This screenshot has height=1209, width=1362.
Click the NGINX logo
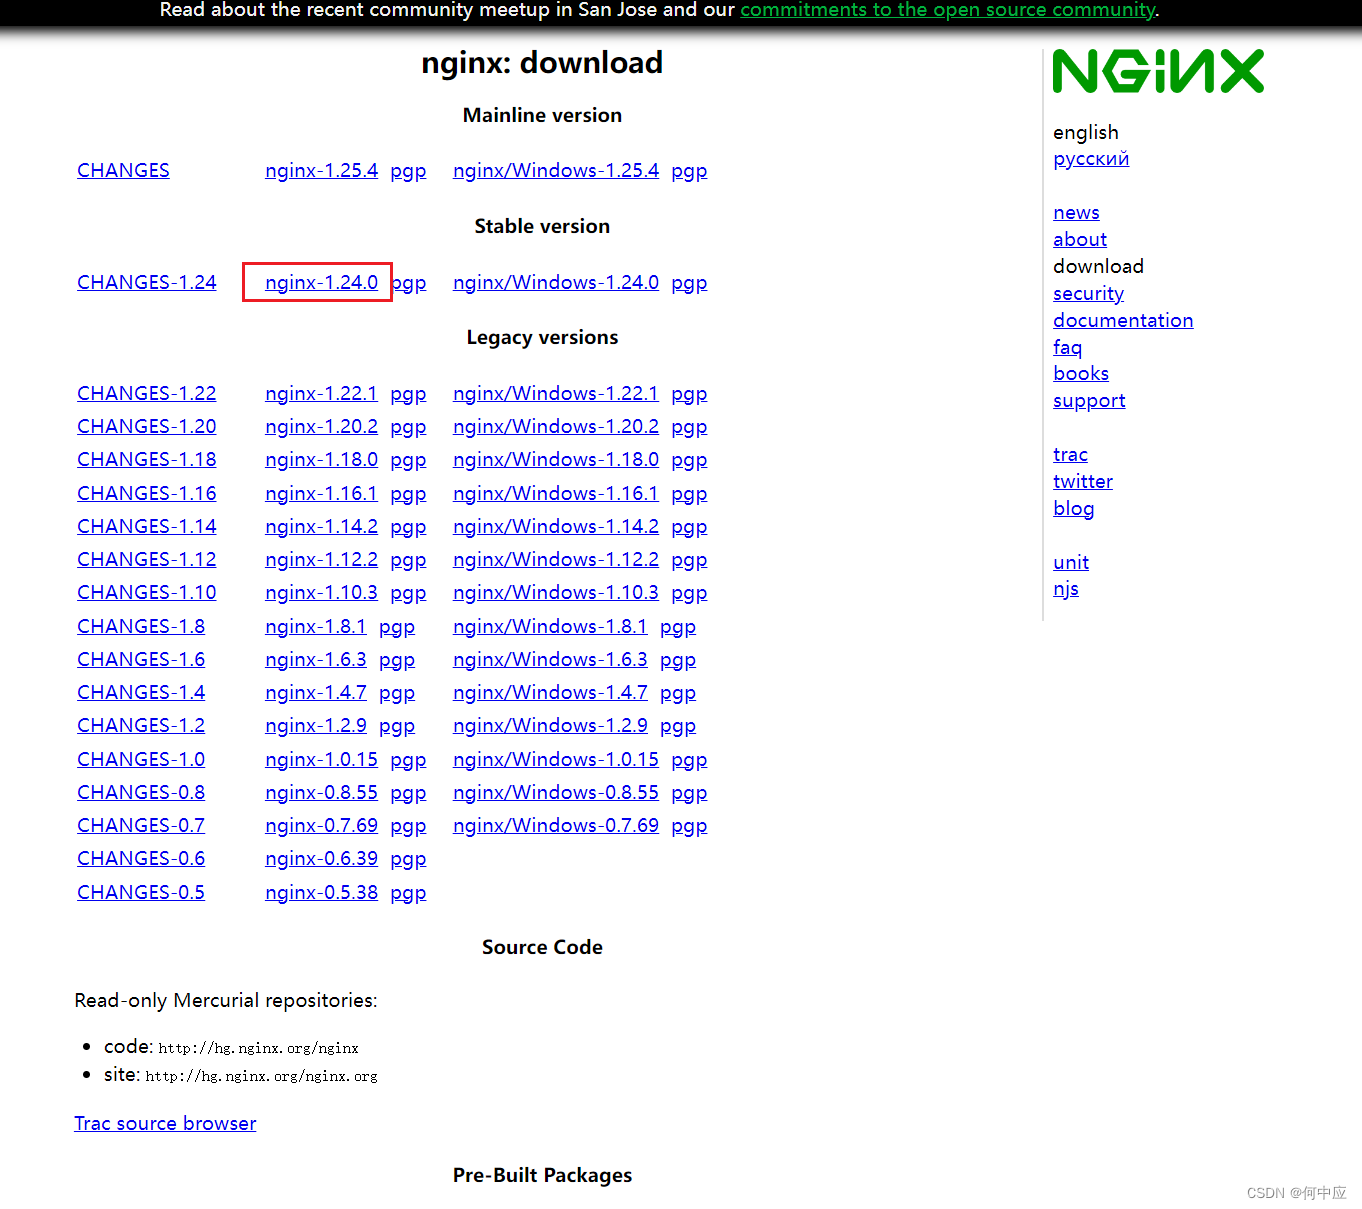1158,72
